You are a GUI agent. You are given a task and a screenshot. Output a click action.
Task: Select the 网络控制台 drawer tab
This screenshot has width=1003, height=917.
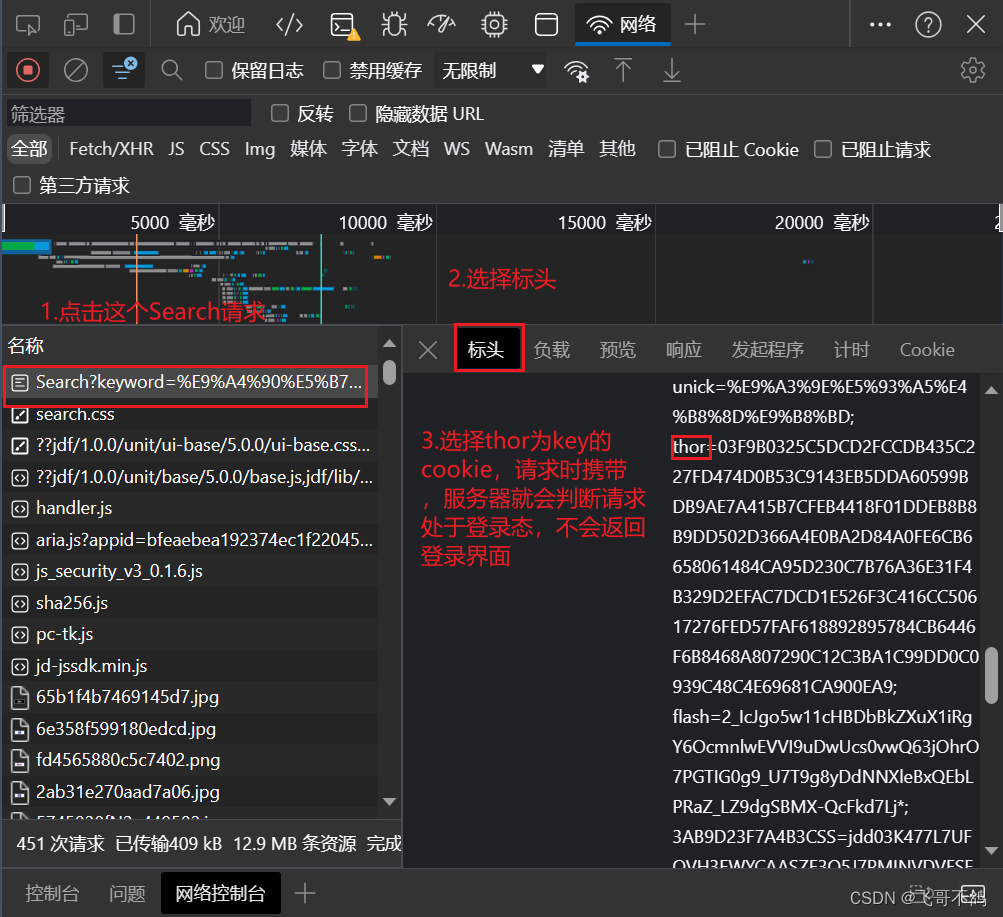click(x=221, y=893)
